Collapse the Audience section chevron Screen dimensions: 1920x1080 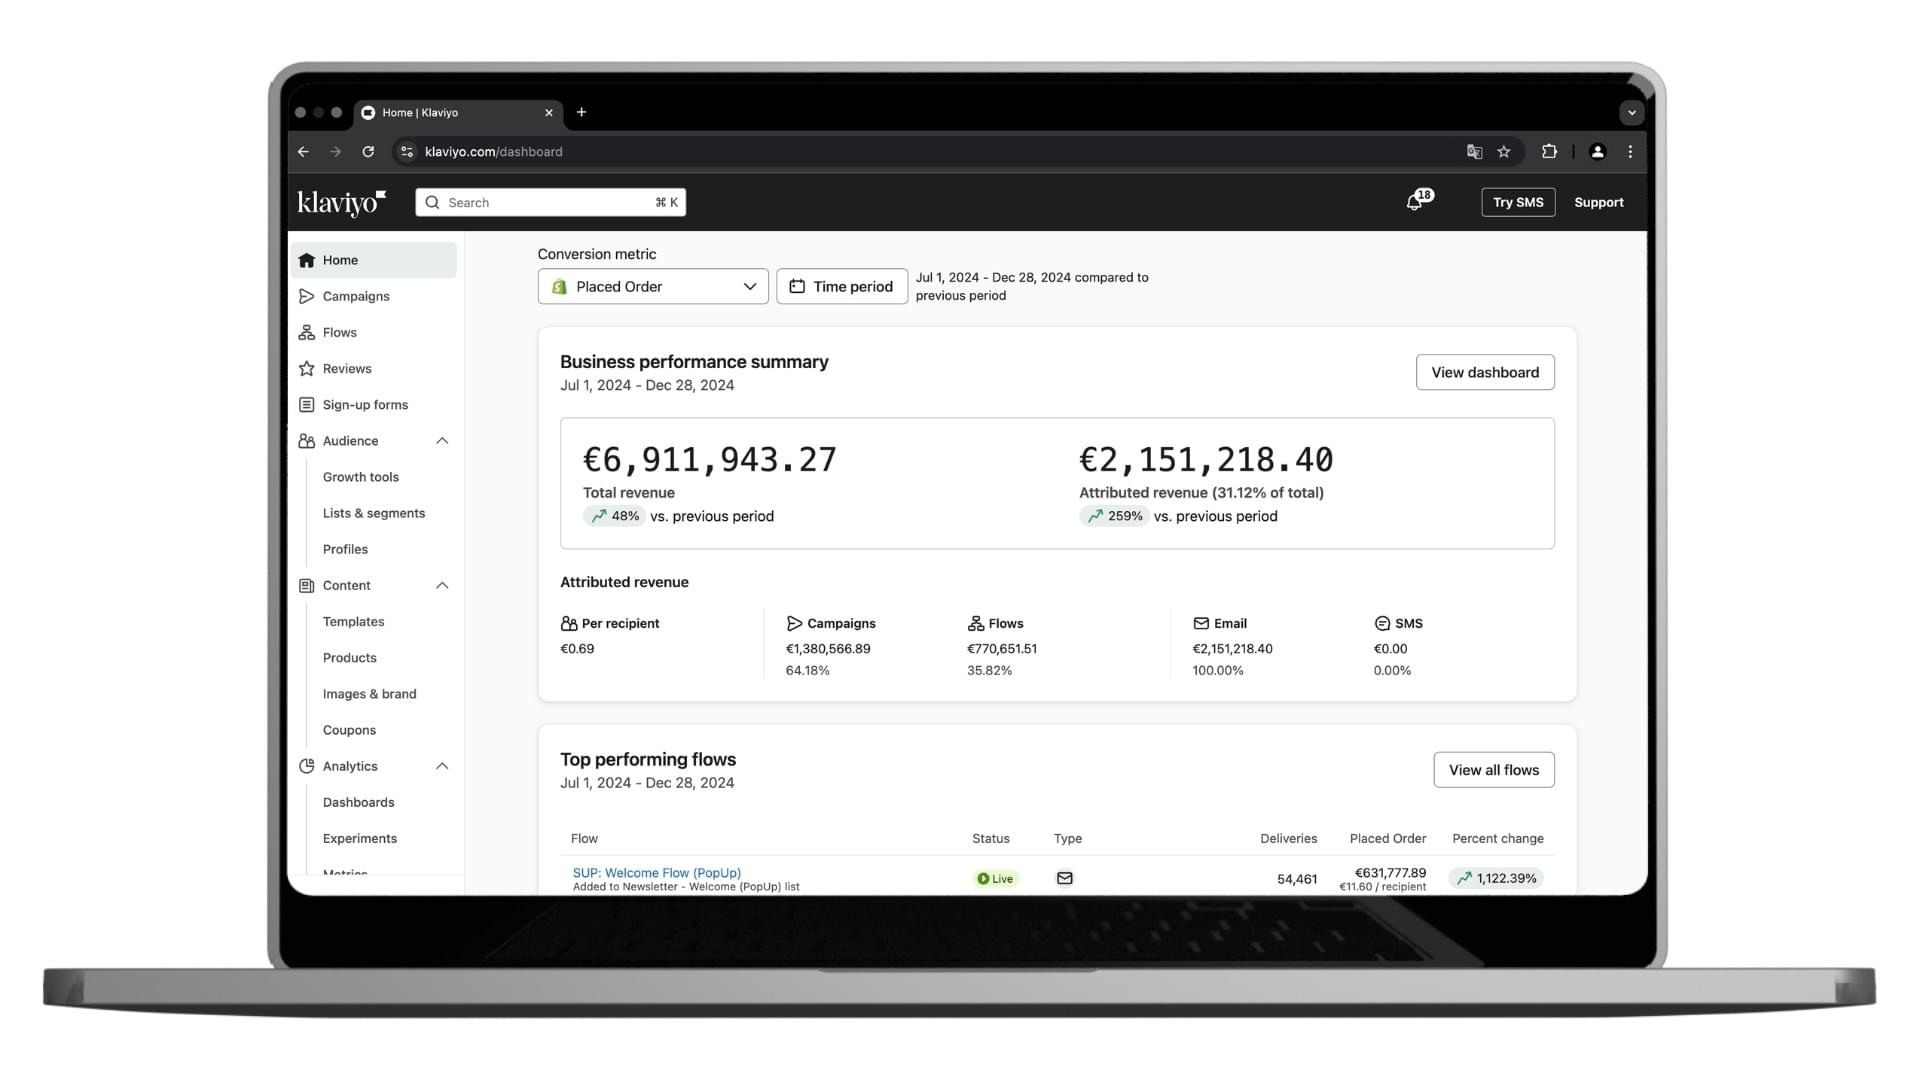click(x=442, y=441)
